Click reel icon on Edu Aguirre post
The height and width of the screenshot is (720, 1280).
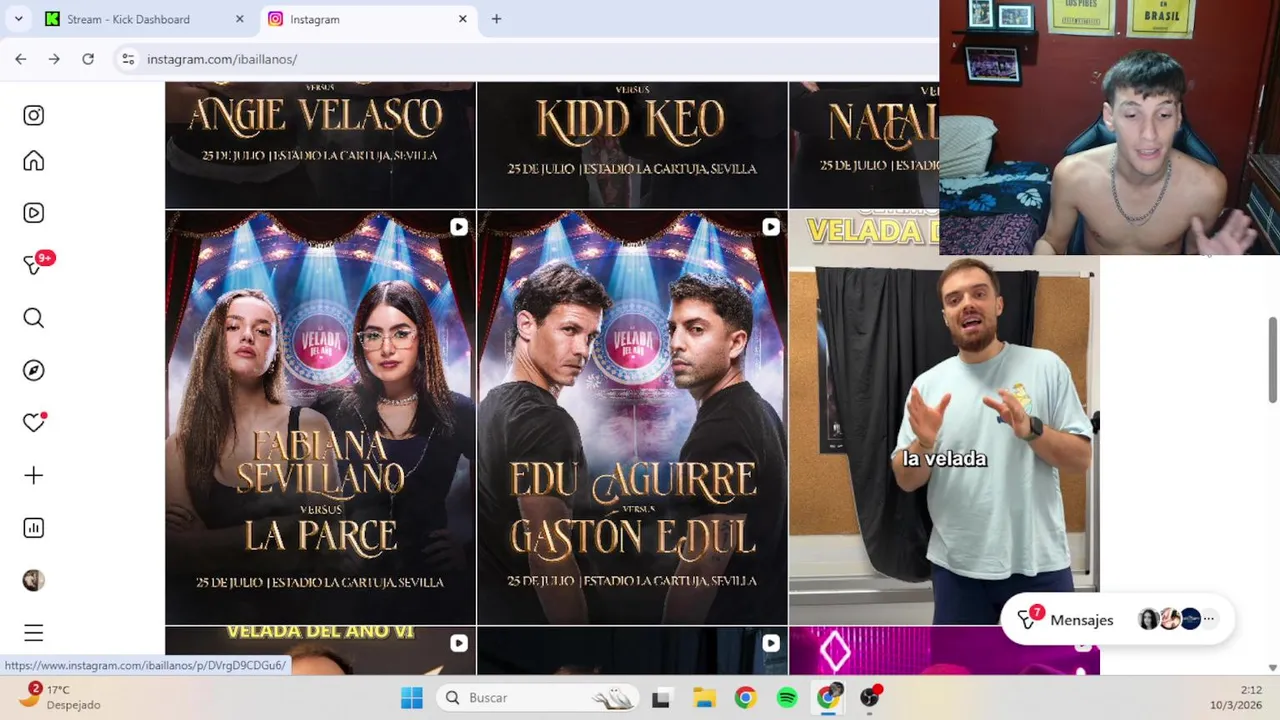point(770,227)
